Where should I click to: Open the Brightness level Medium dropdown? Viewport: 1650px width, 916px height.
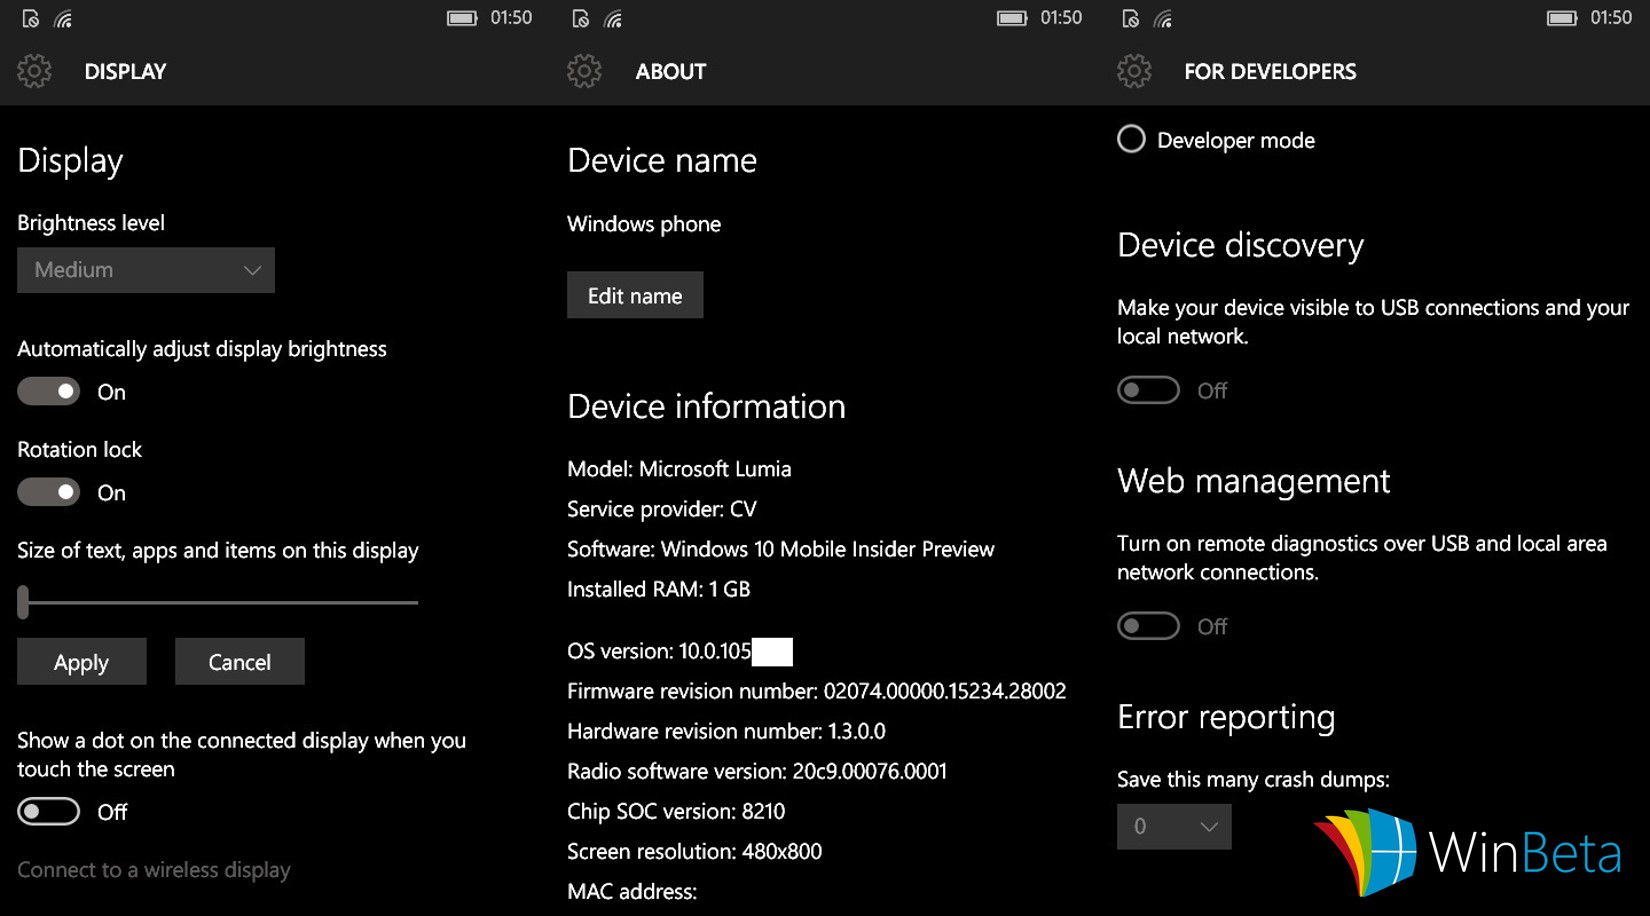point(146,270)
